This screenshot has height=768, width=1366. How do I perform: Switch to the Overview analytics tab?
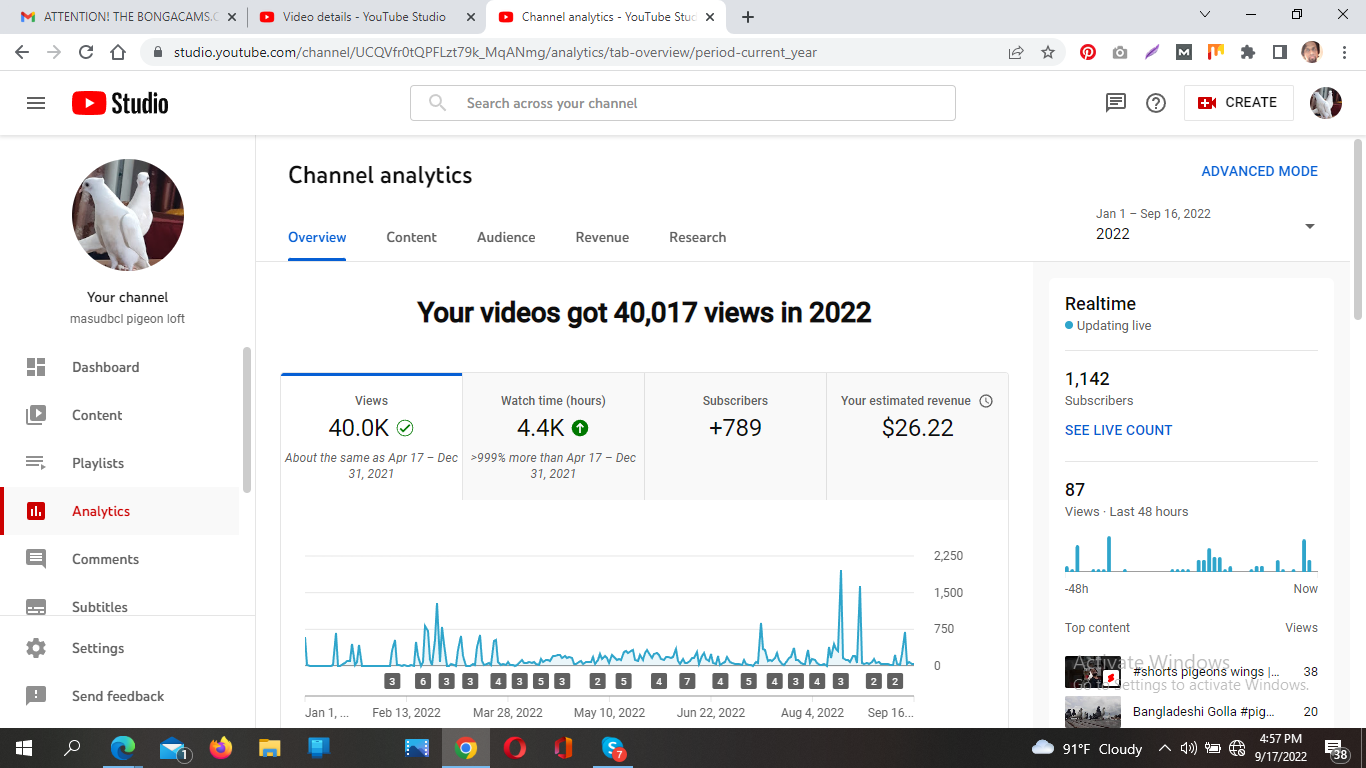317,237
